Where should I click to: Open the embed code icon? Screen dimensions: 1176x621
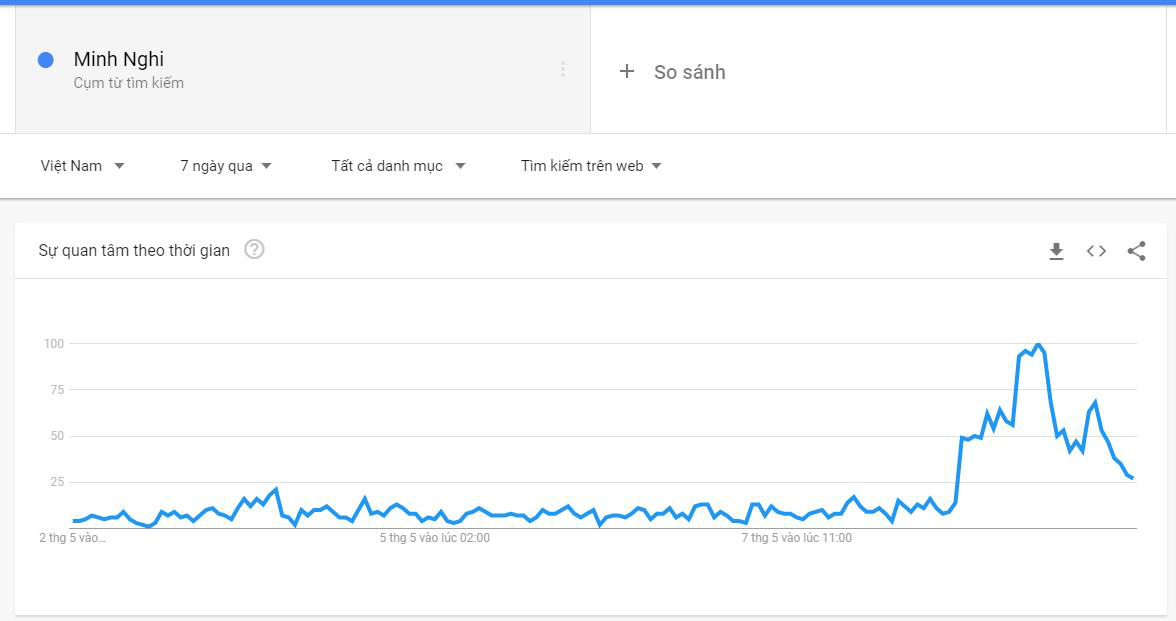1096,251
